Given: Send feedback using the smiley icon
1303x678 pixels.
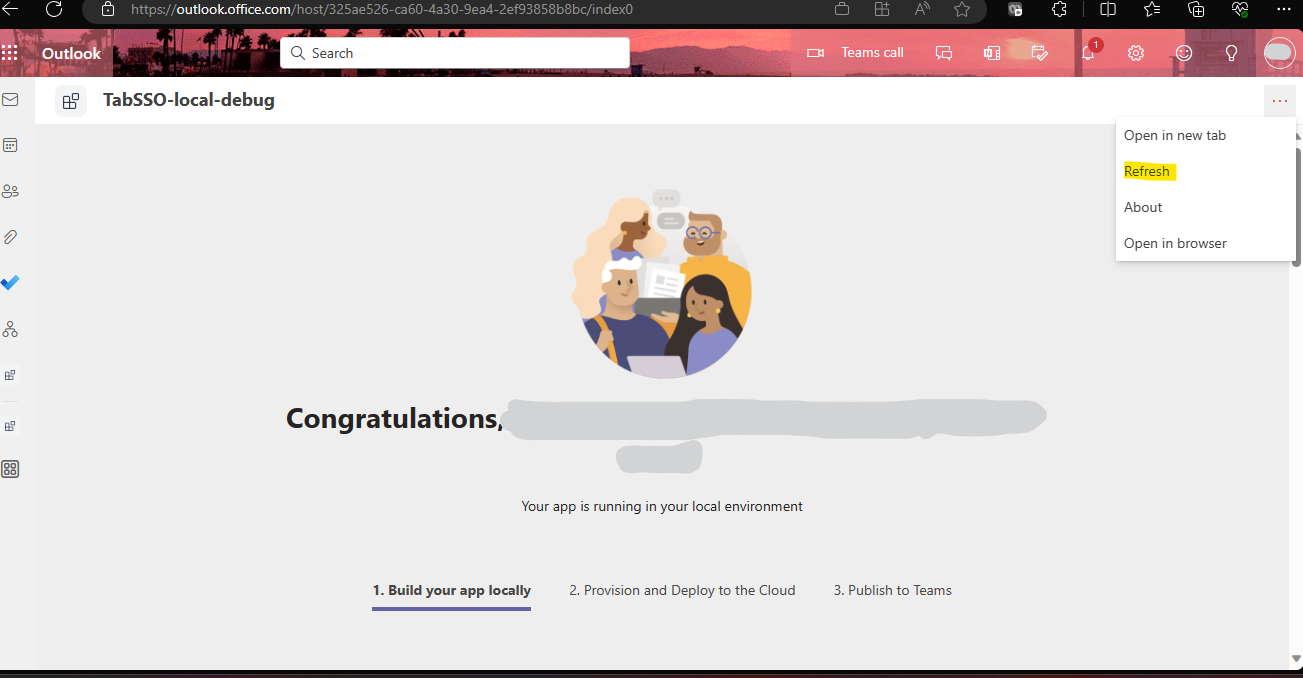Looking at the screenshot, I should (x=1183, y=52).
